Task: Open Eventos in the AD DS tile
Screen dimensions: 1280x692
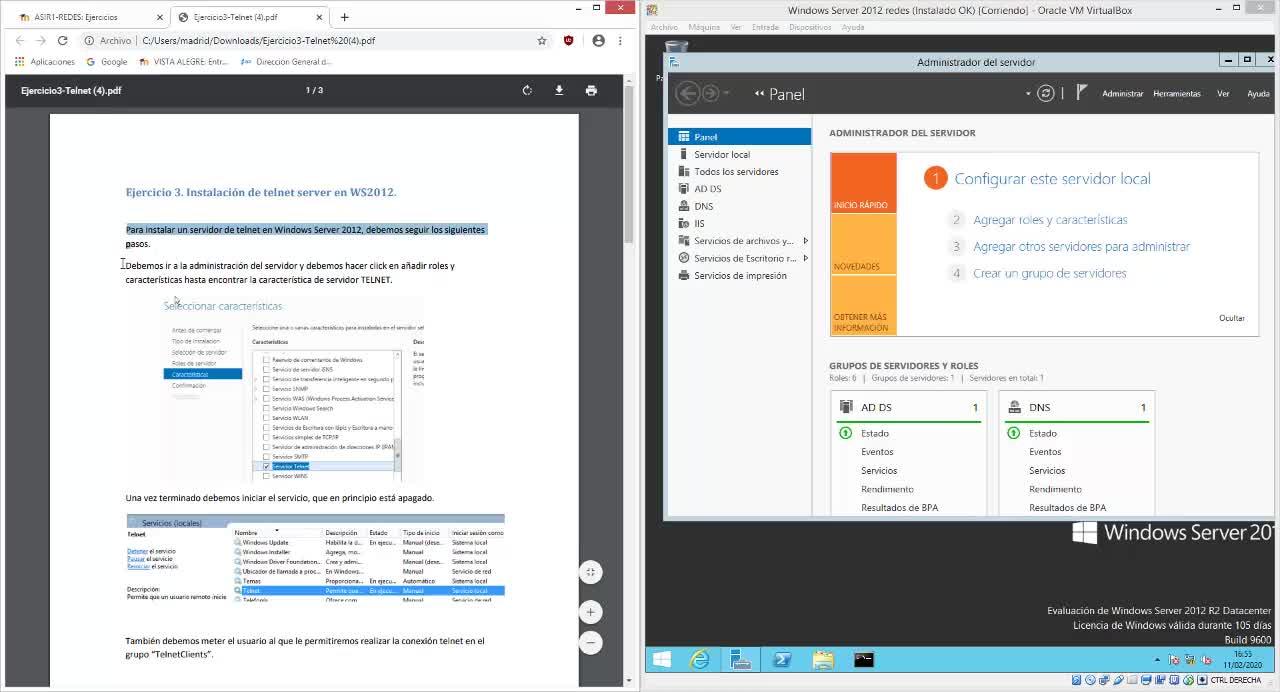Action: coord(877,452)
